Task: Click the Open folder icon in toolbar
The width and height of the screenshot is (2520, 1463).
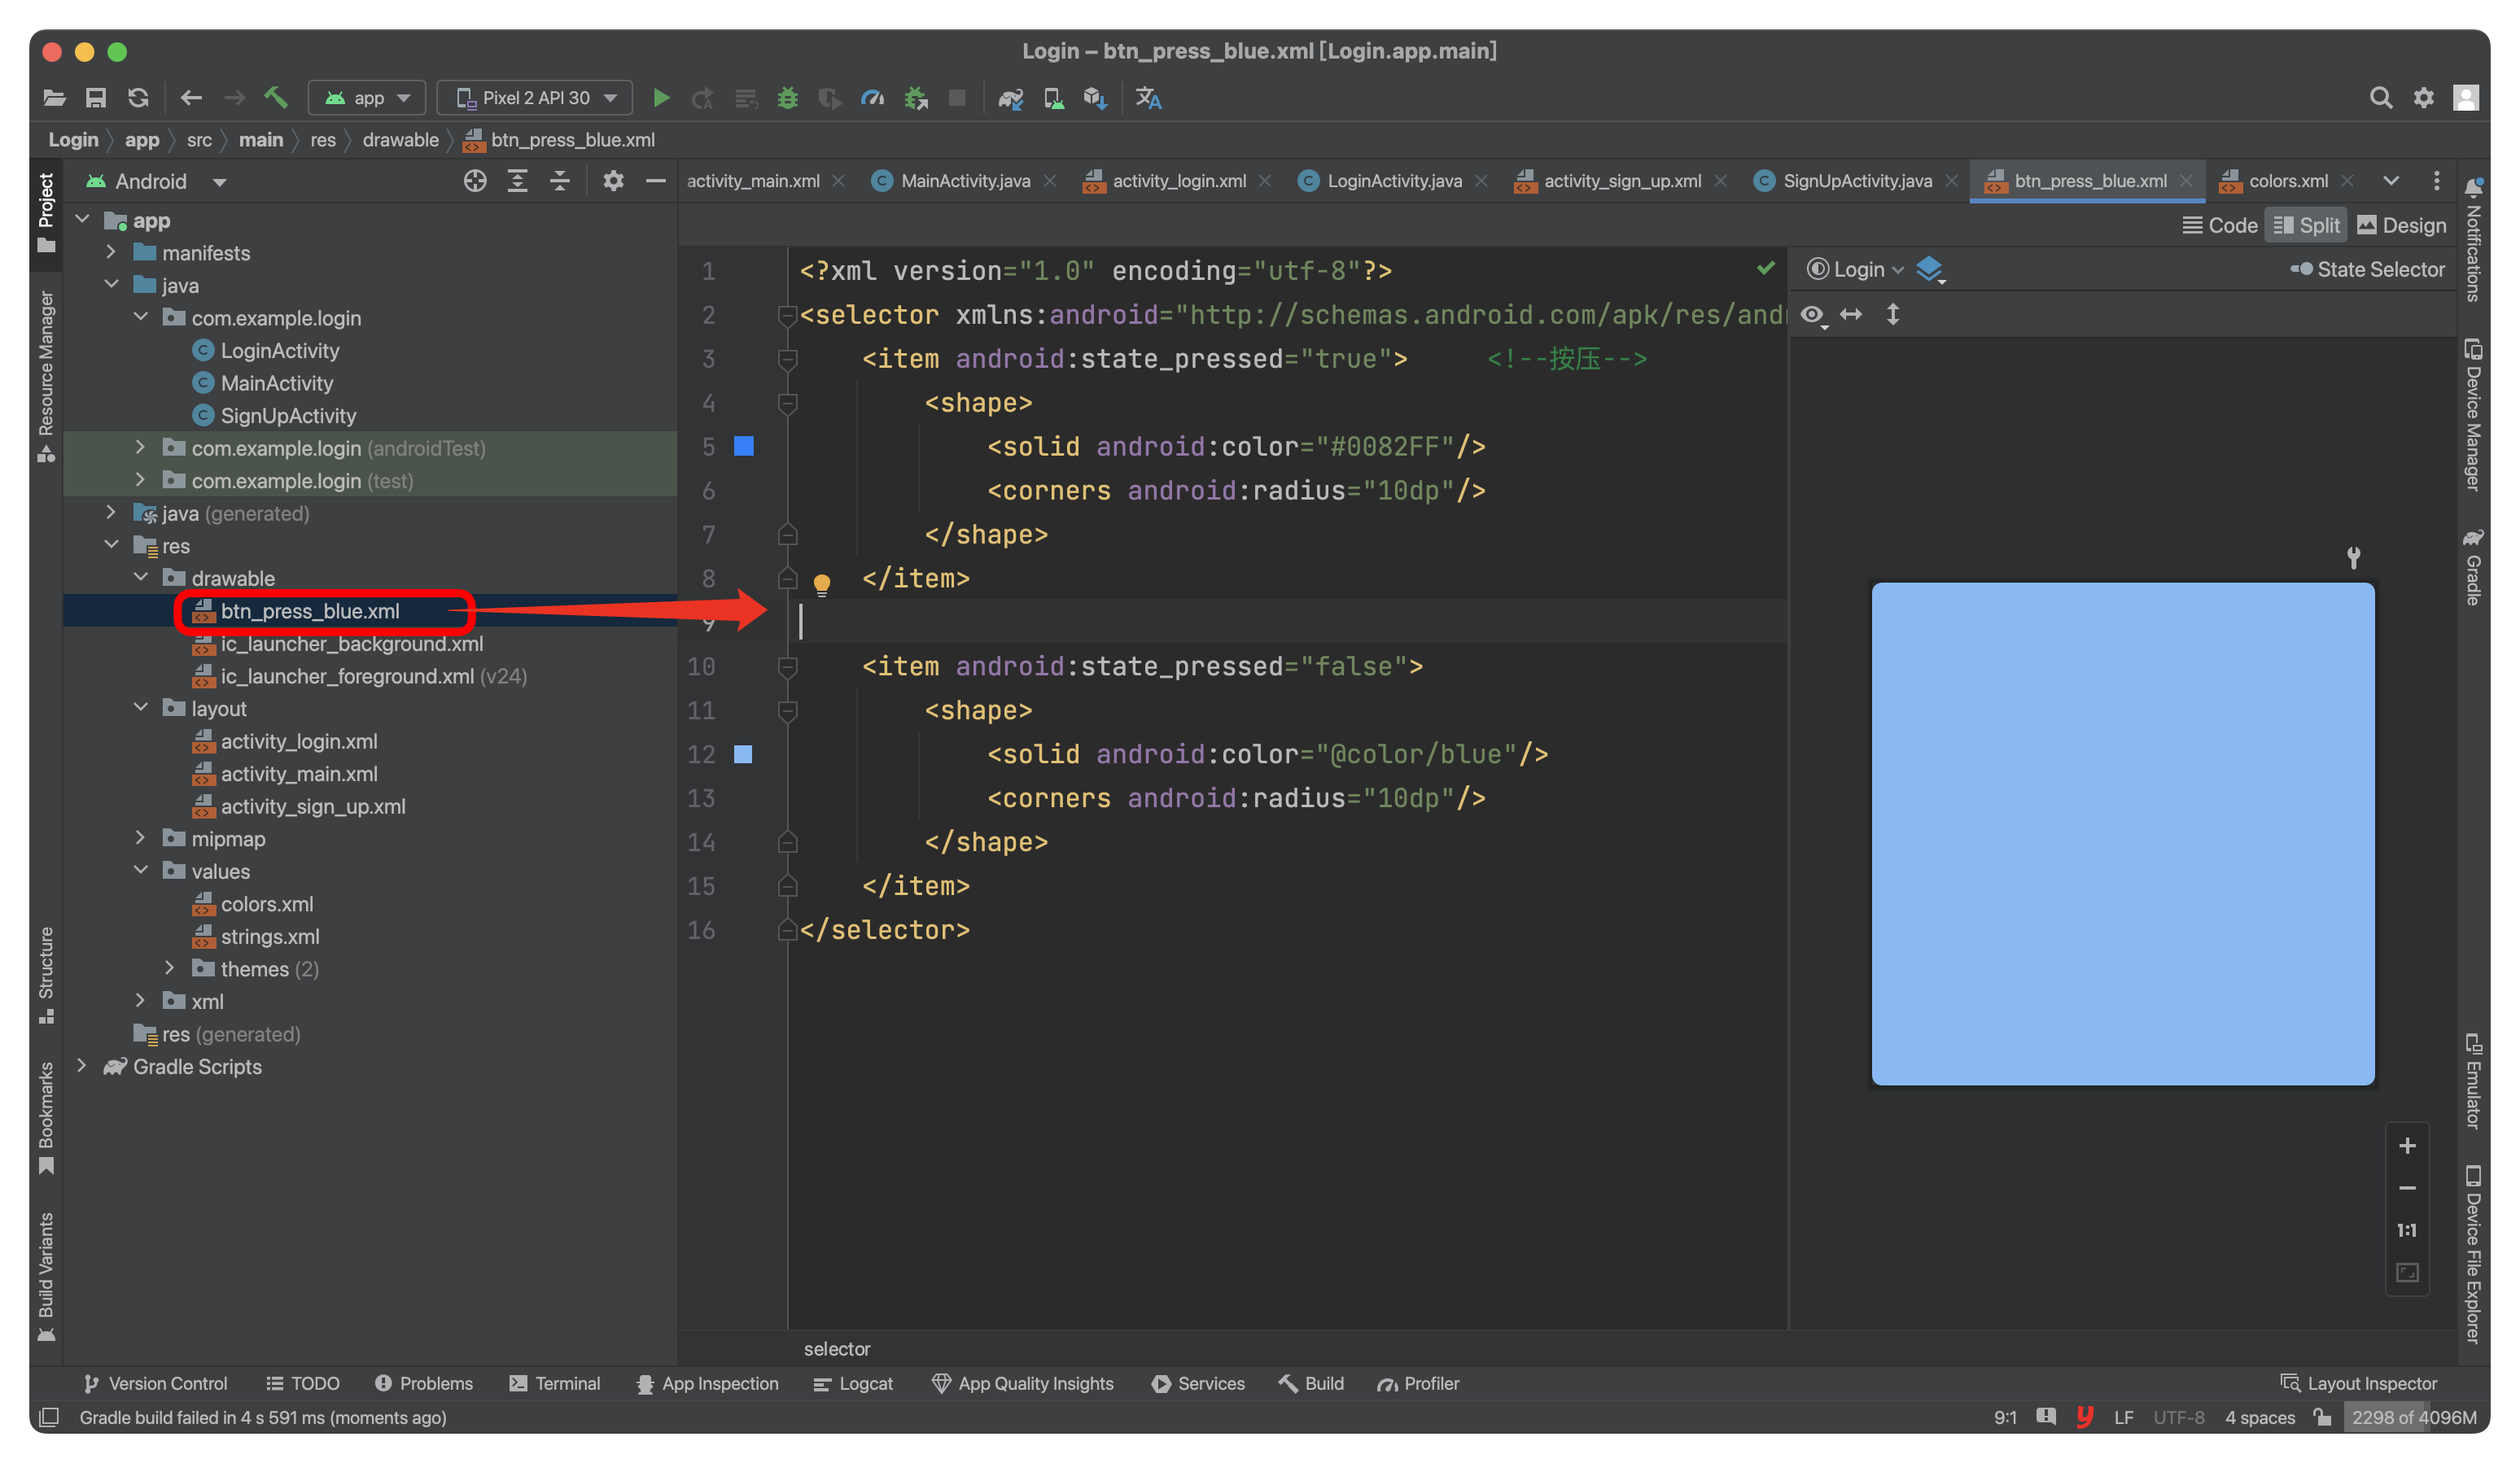Action: point(54,98)
